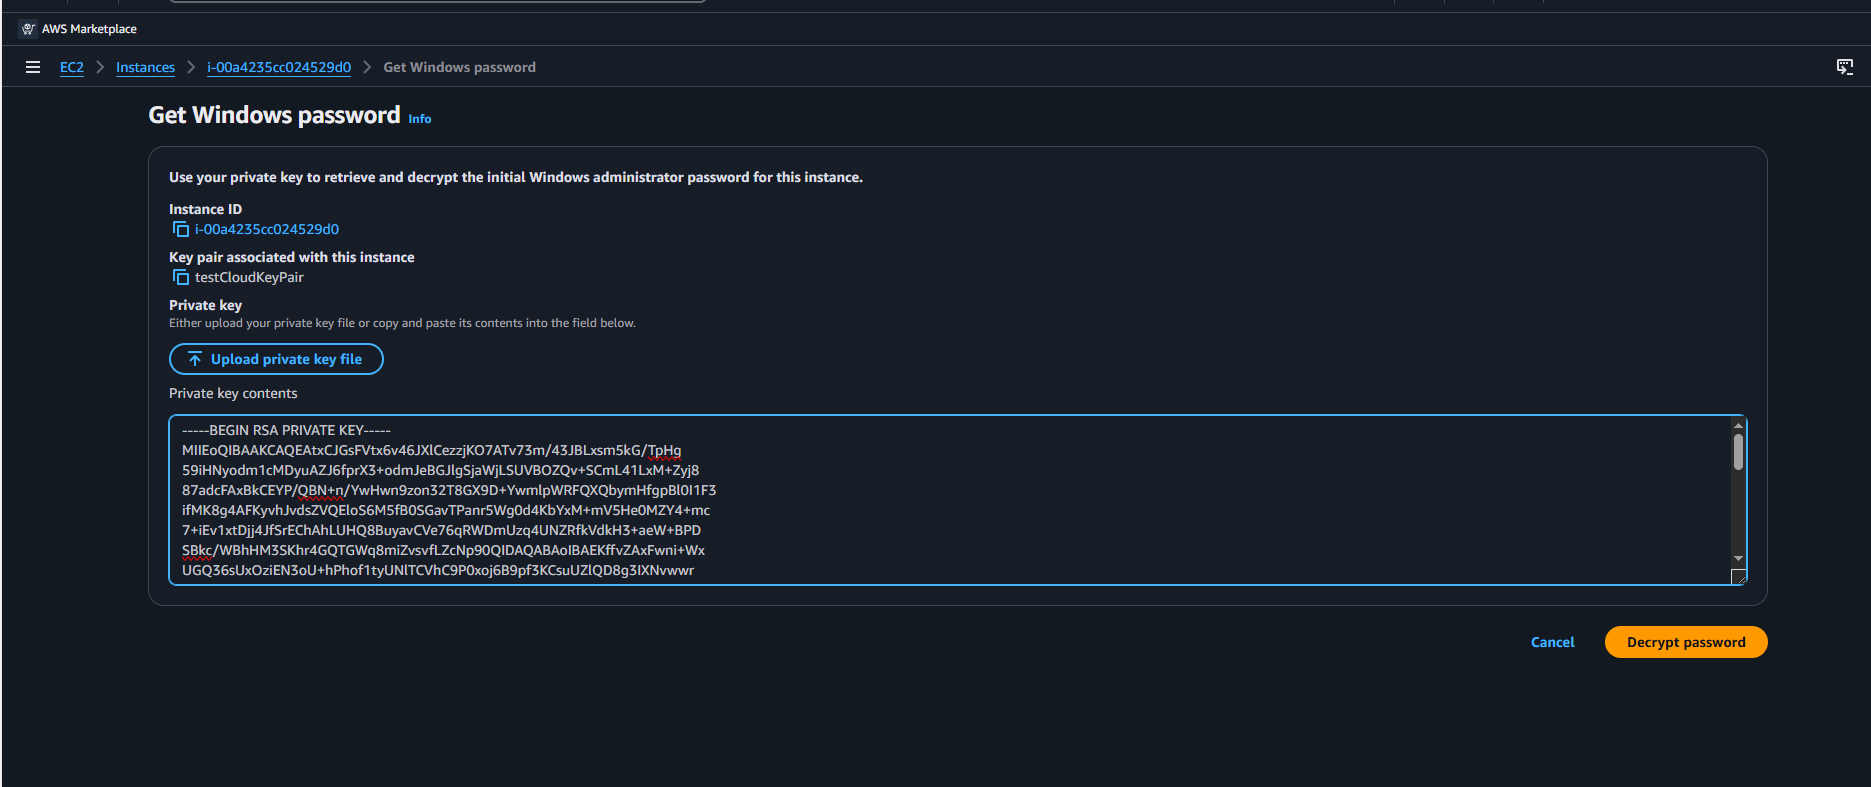
Task: Click the AWS Marketplace label
Action: pos(89,29)
